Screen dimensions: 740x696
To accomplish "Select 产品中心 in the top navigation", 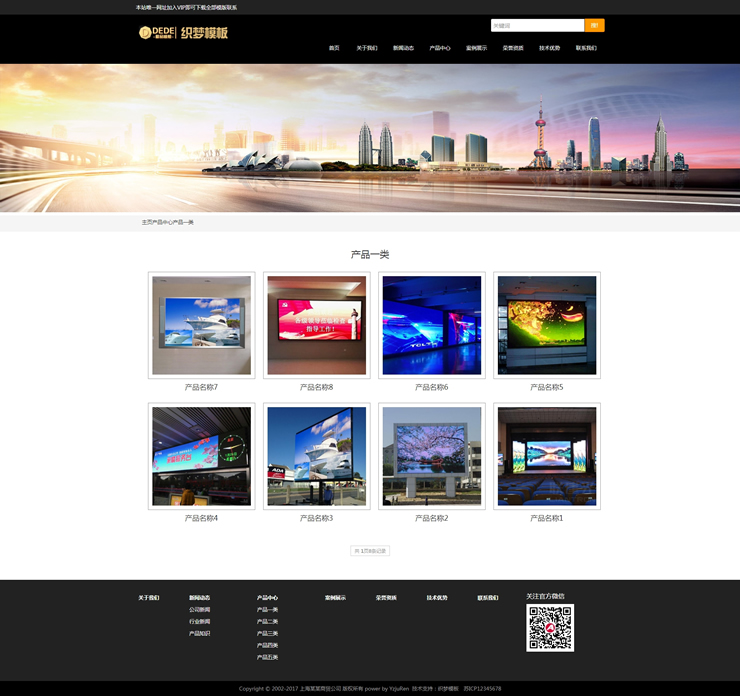I will [440, 48].
